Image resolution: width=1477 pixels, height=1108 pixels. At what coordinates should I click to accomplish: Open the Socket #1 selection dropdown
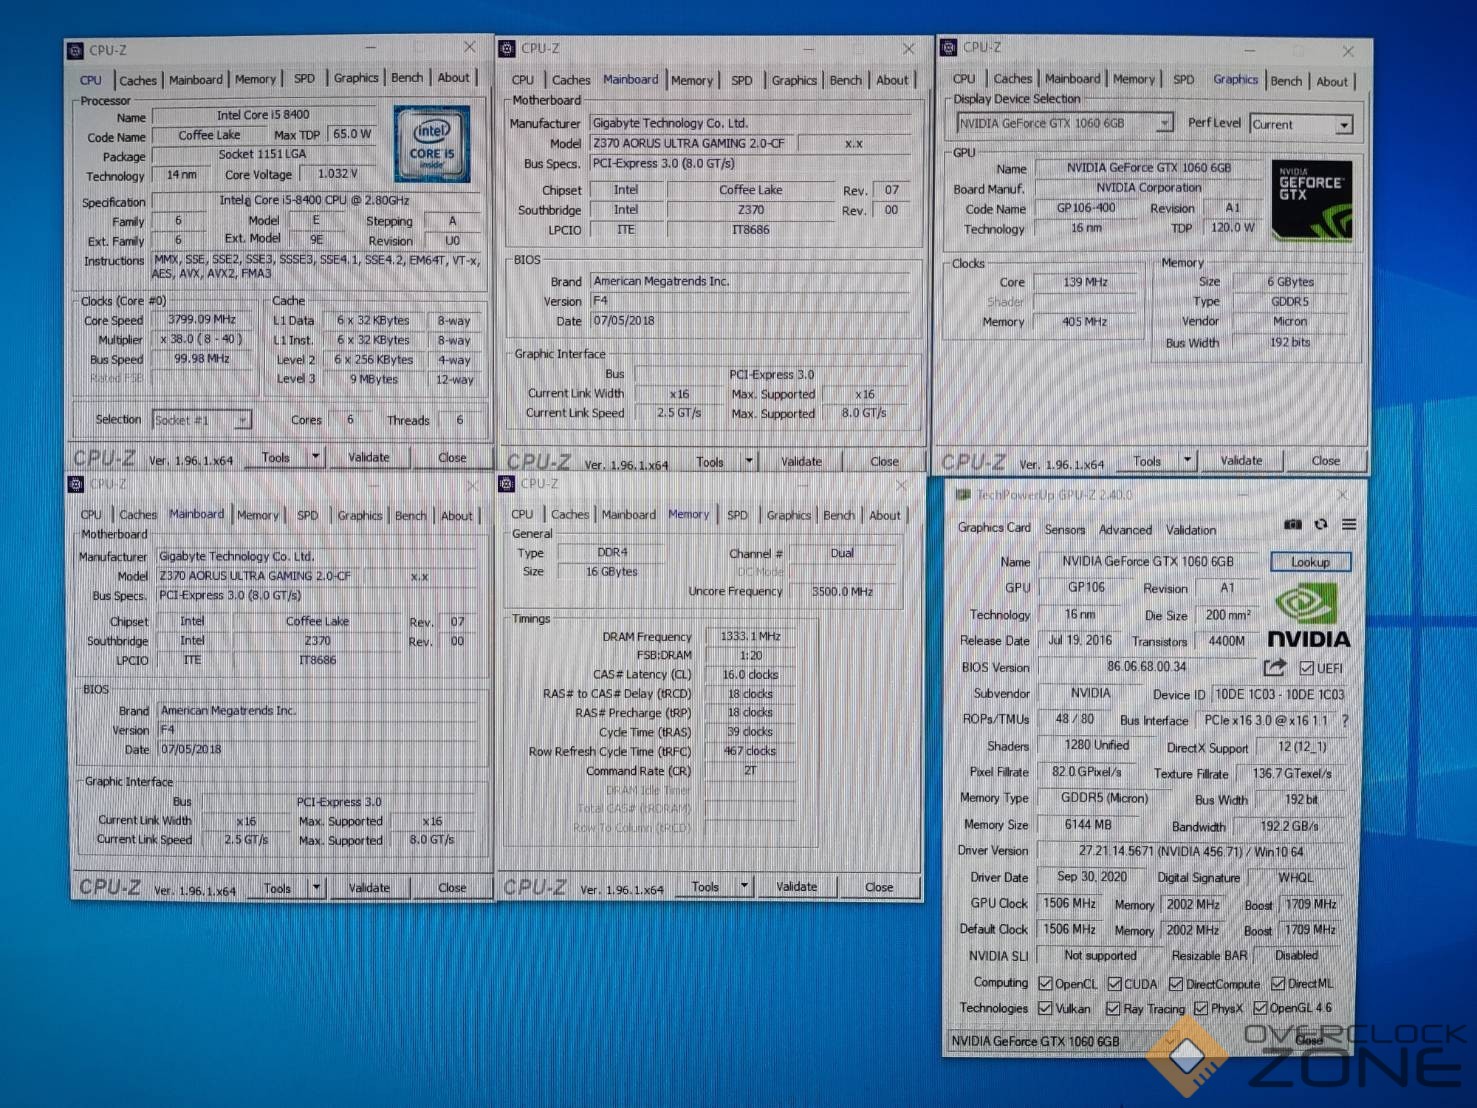(x=241, y=421)
